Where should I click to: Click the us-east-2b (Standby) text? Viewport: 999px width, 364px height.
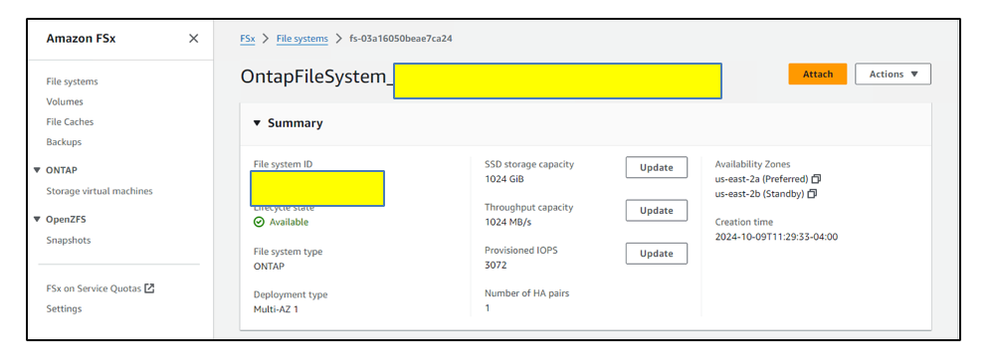click(759, 194)
